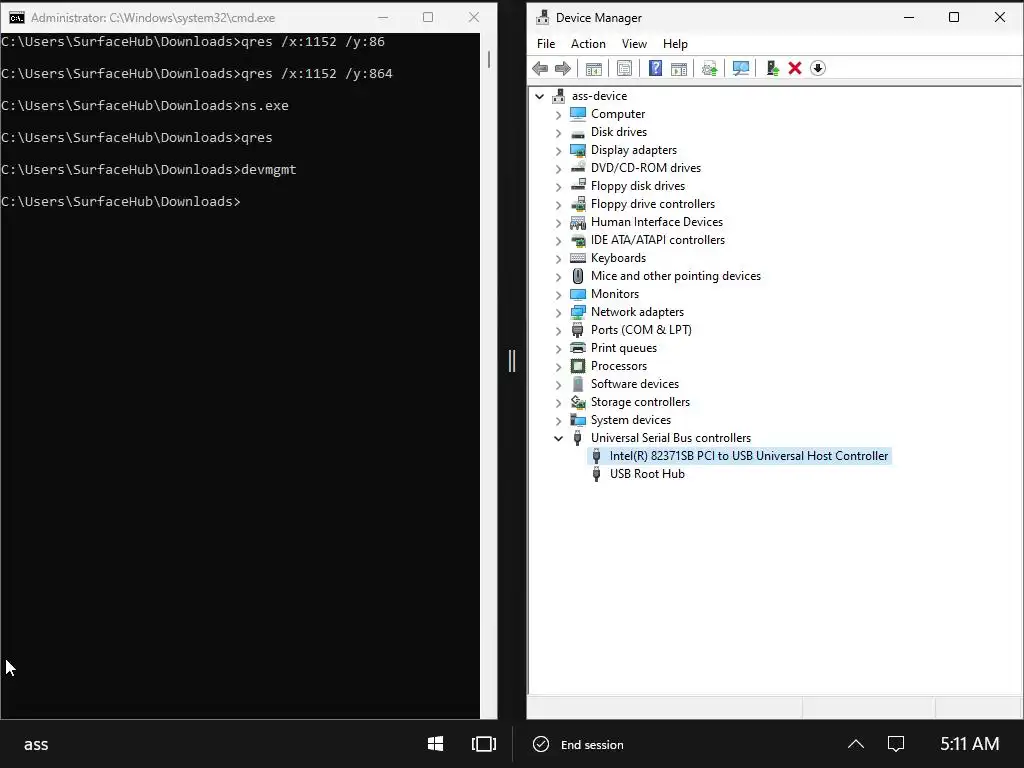The image size is (1024, 768).
Task: Click the blue Help question-mark icon
Action: pyautogui.click(x=655, y=68)
